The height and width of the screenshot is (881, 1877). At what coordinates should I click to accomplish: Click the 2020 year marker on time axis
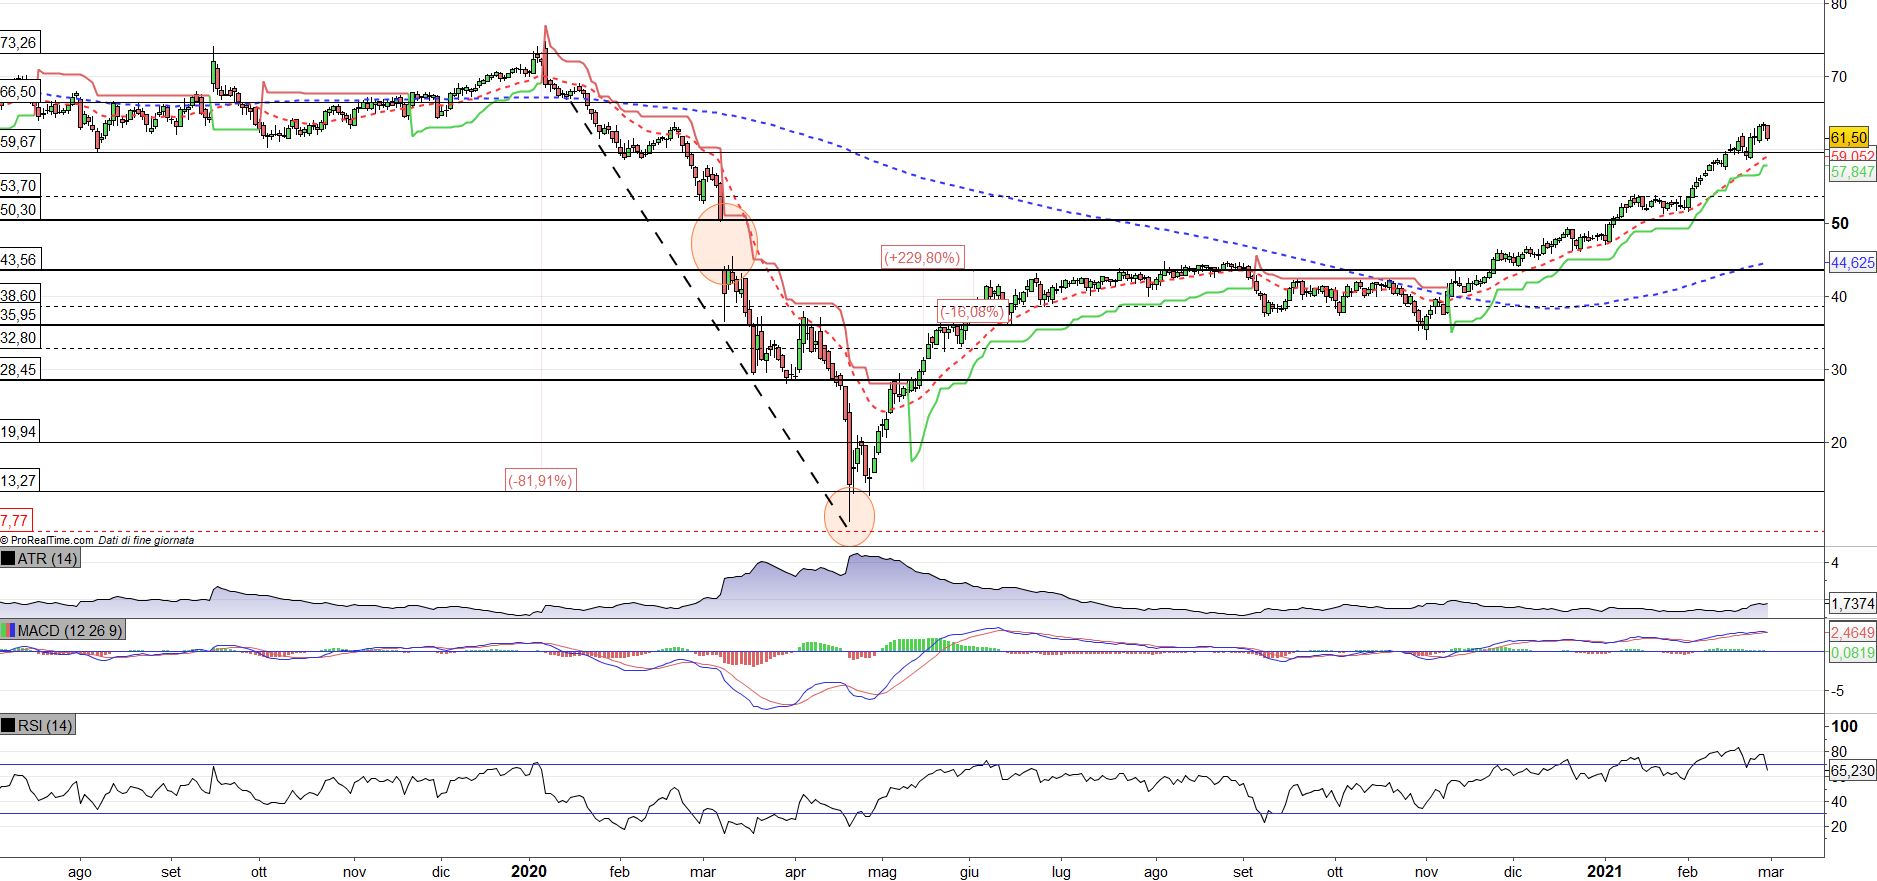tap(529, 871)
